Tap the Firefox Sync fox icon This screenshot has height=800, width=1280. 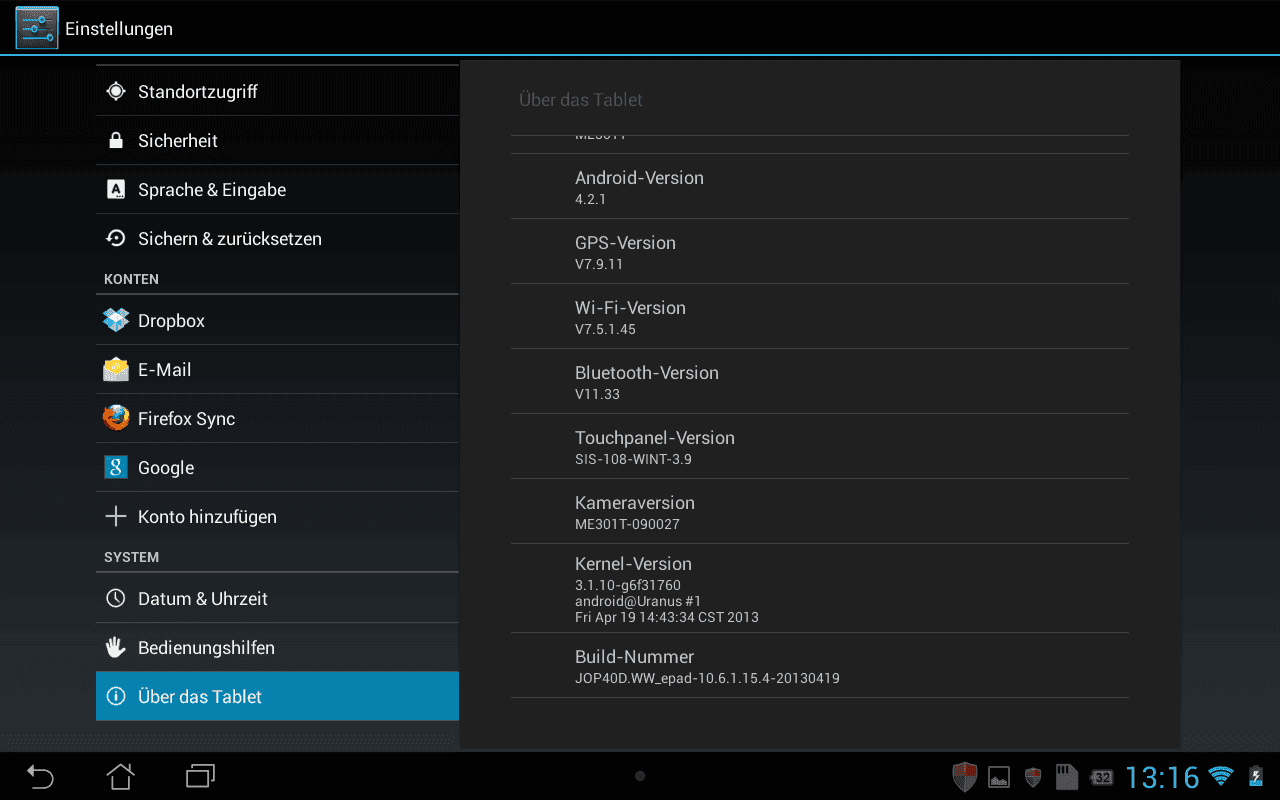pyautogui.click(x=116, y=418)
